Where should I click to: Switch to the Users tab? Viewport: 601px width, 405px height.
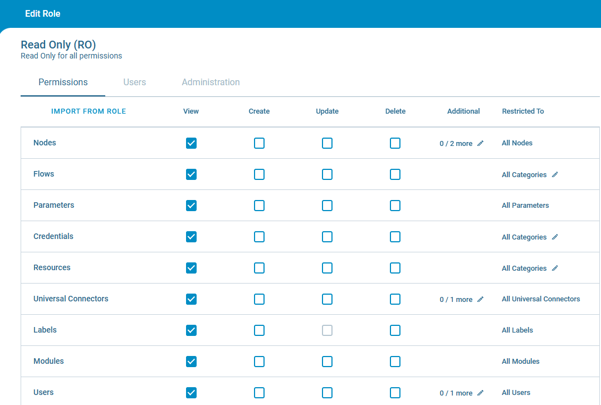pos(134,82)
